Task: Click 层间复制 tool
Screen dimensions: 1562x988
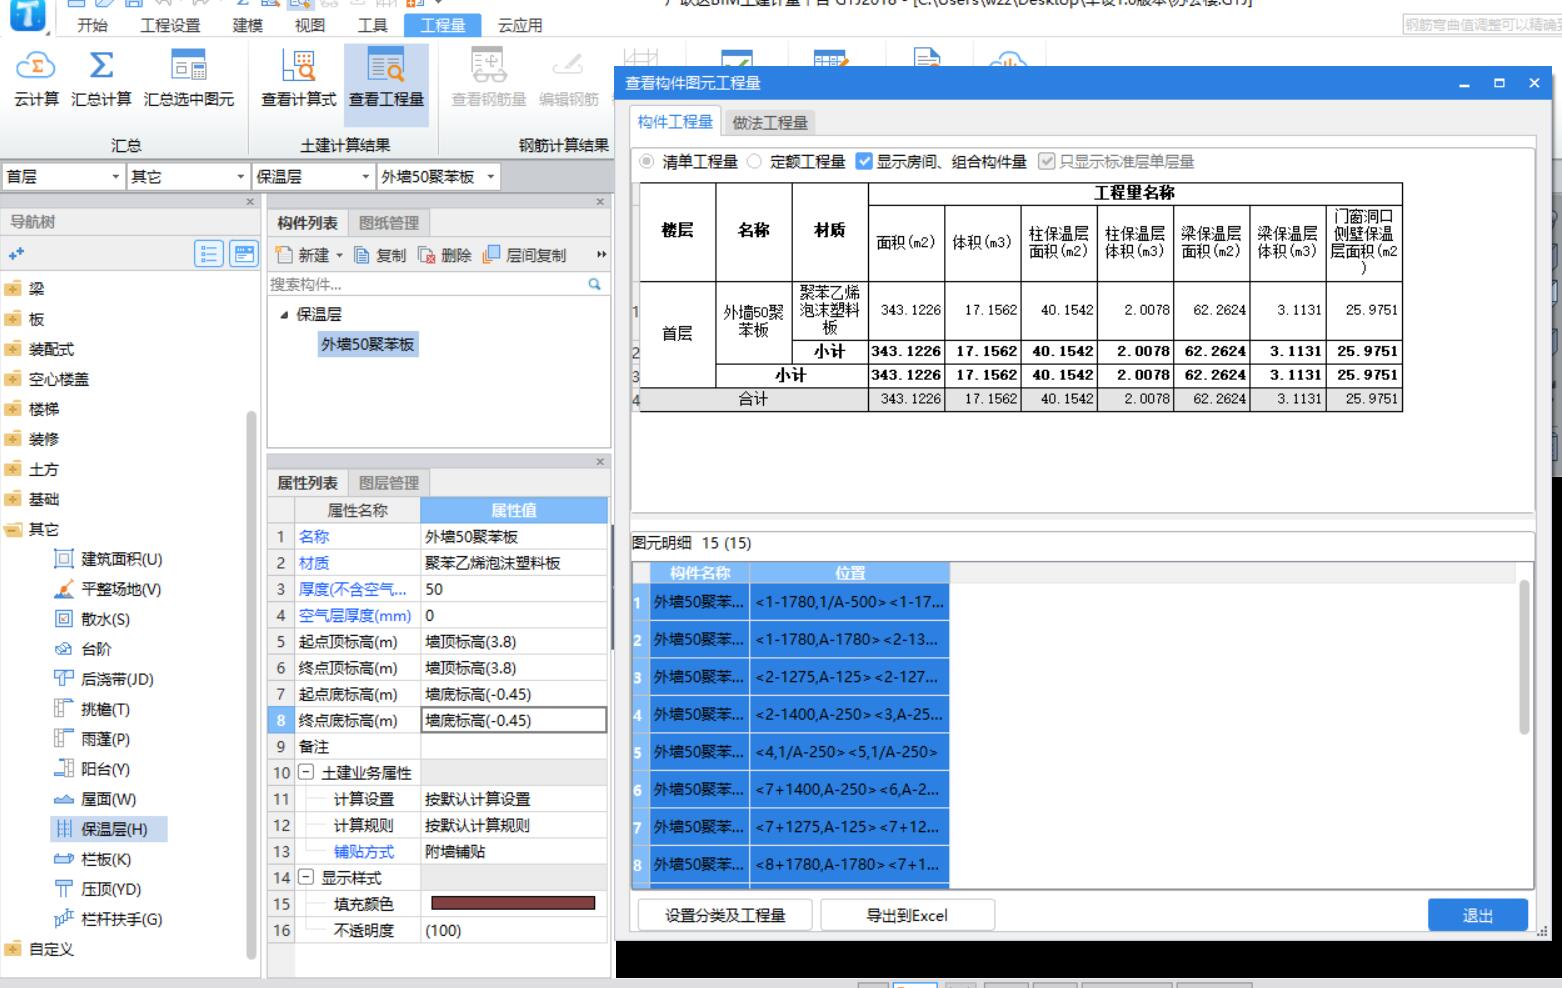Action: (524, 255)
